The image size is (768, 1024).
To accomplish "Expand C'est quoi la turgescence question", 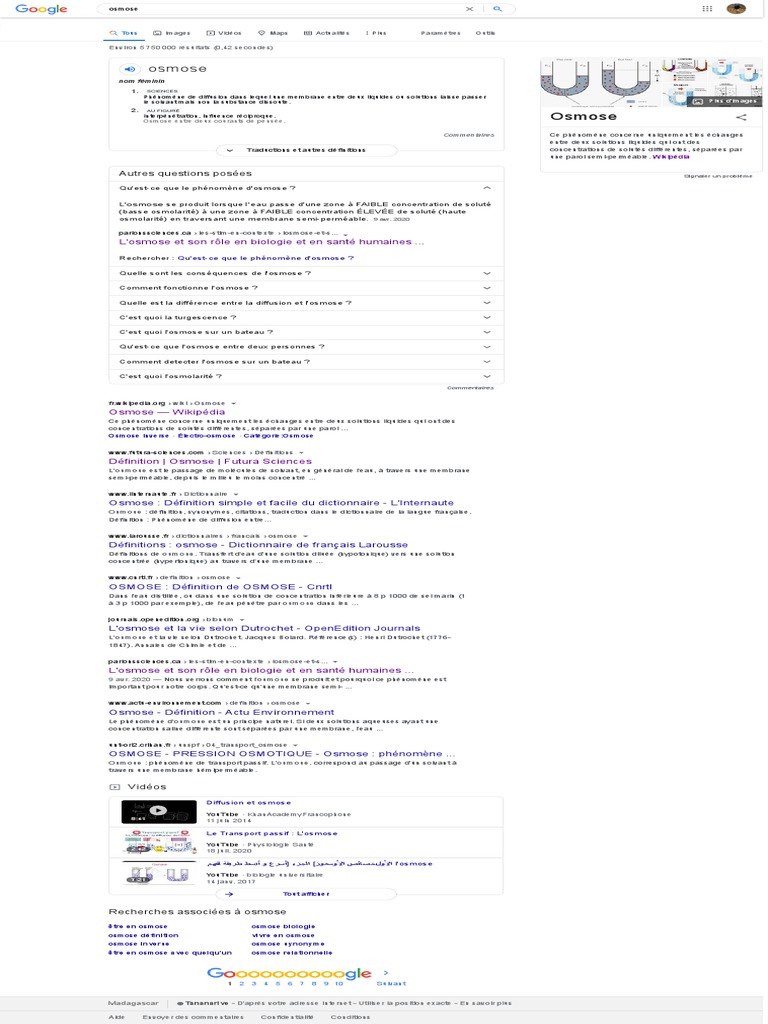I will 306,317.
